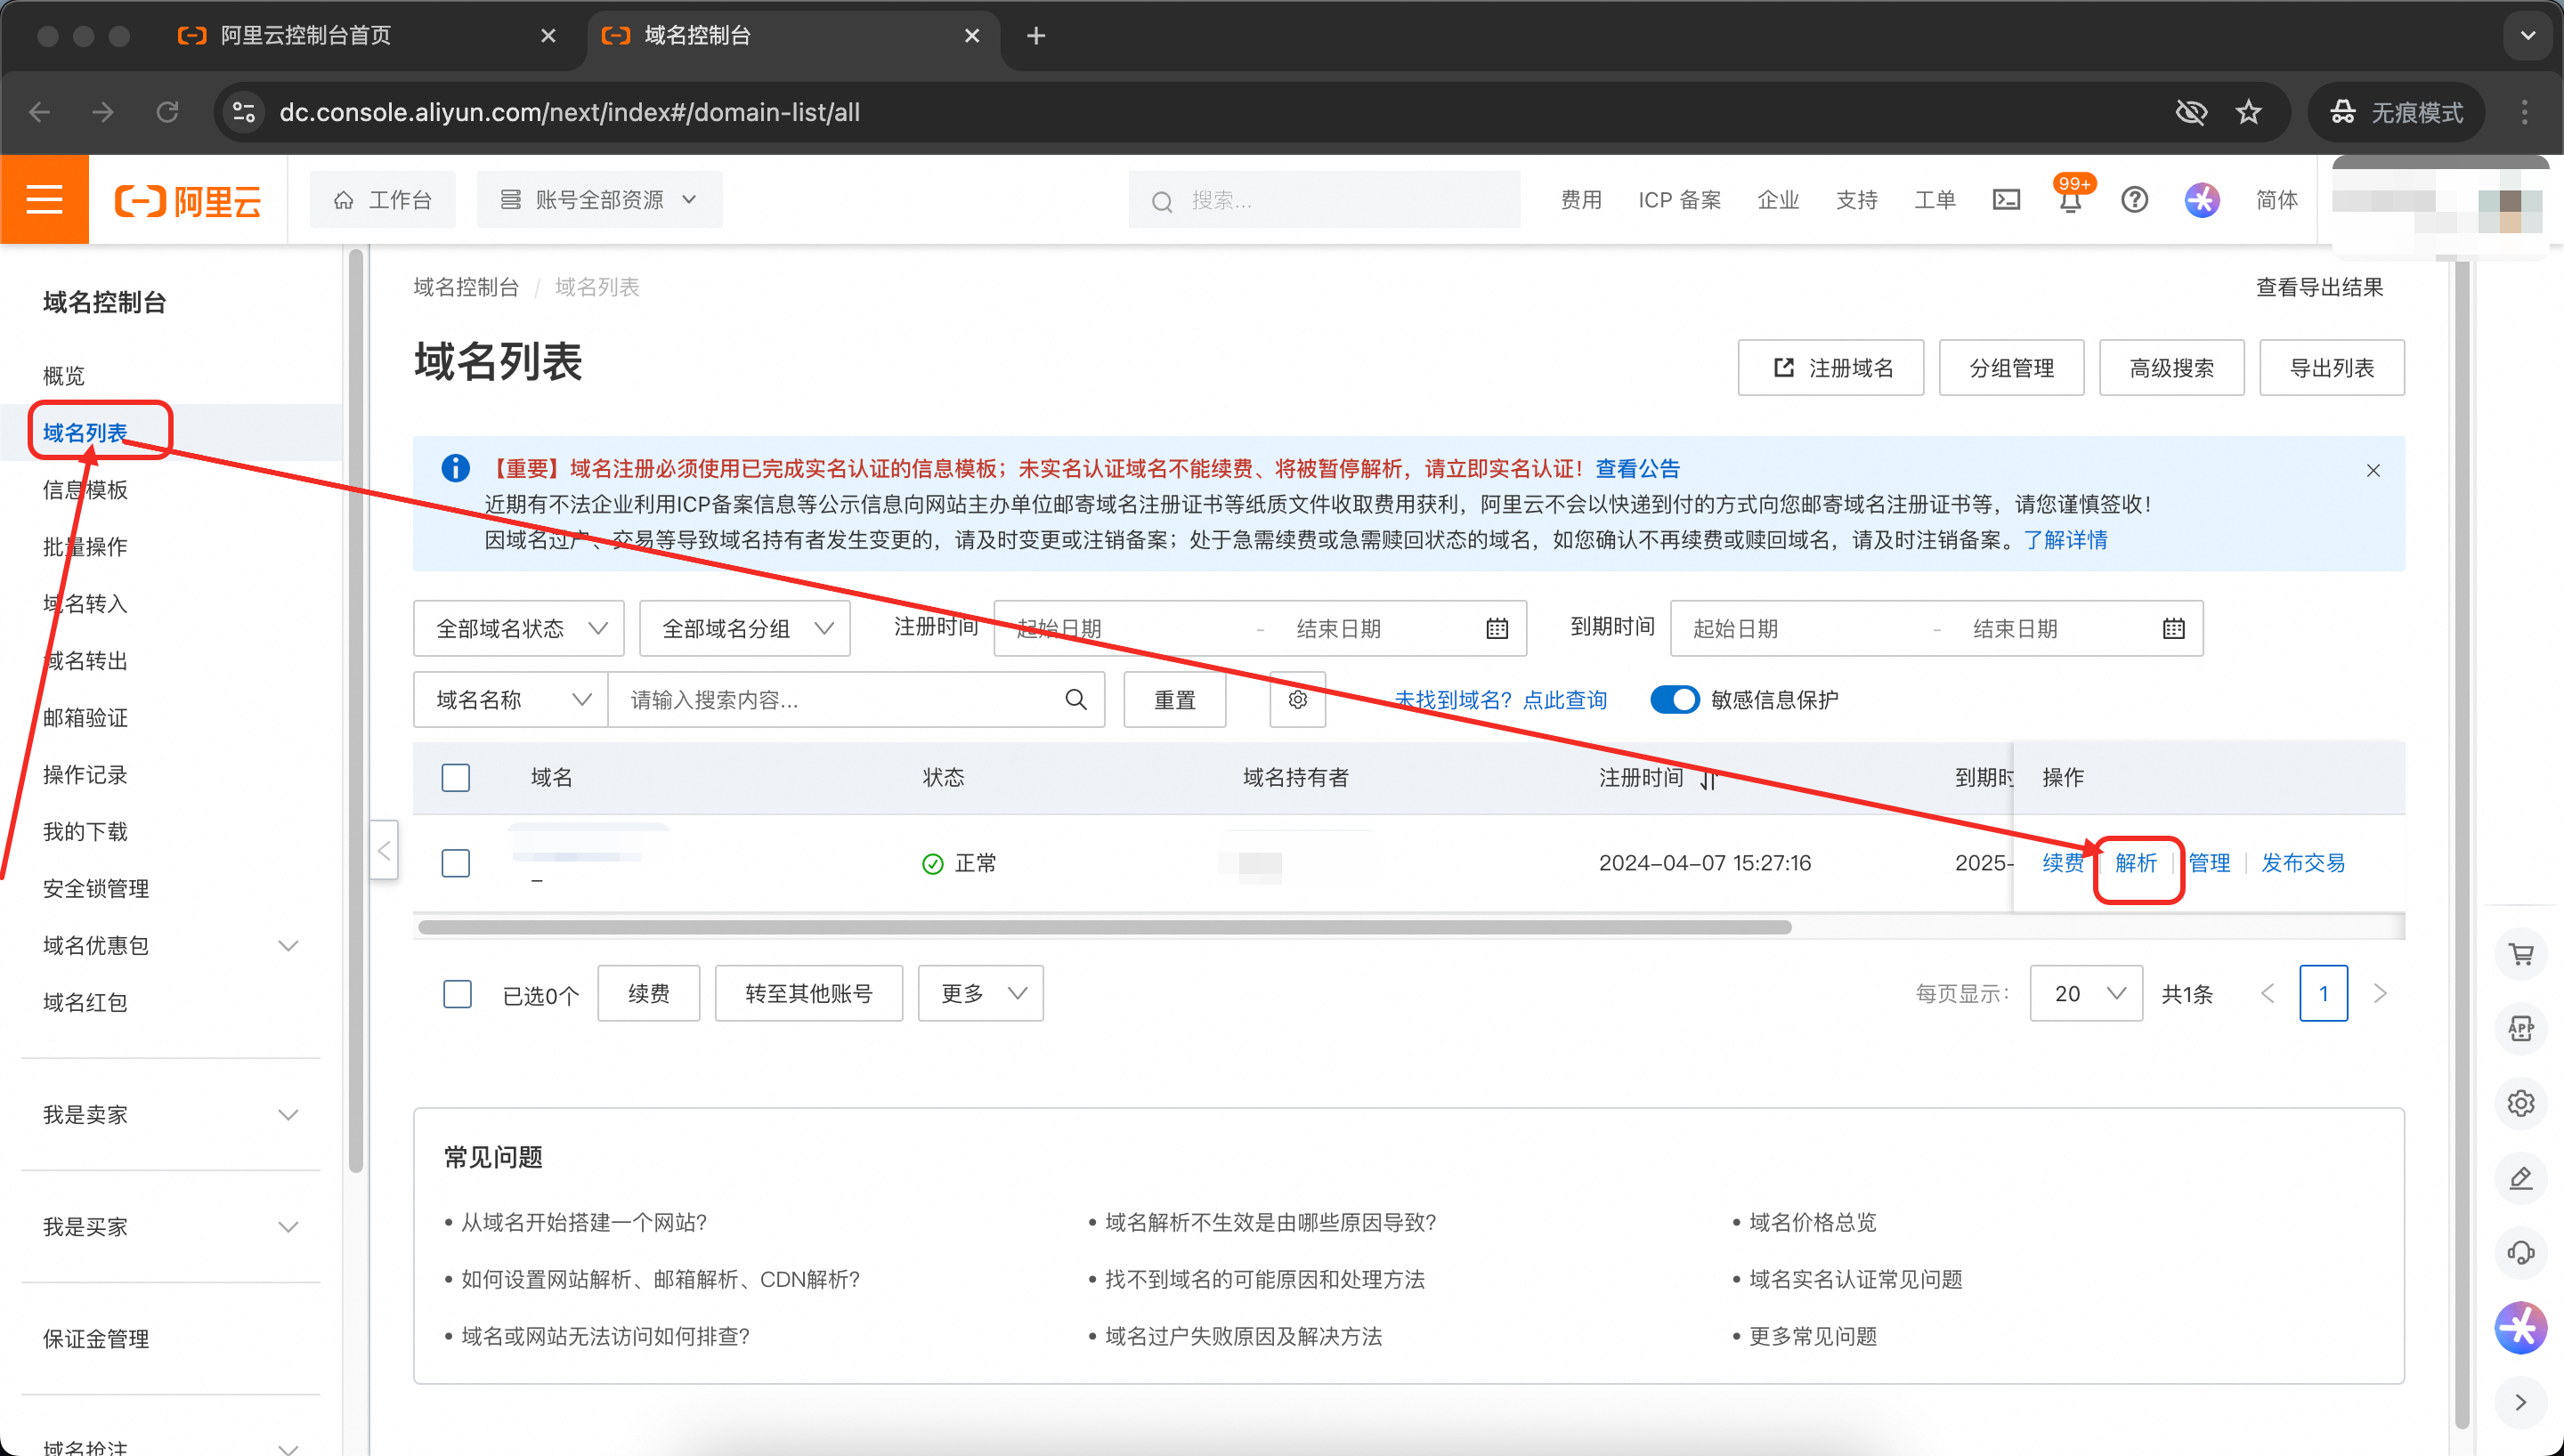Open the shopping cart icon in right rail
The height and width of the screenshot is (1456, 2564).
tap(2520, 954)
